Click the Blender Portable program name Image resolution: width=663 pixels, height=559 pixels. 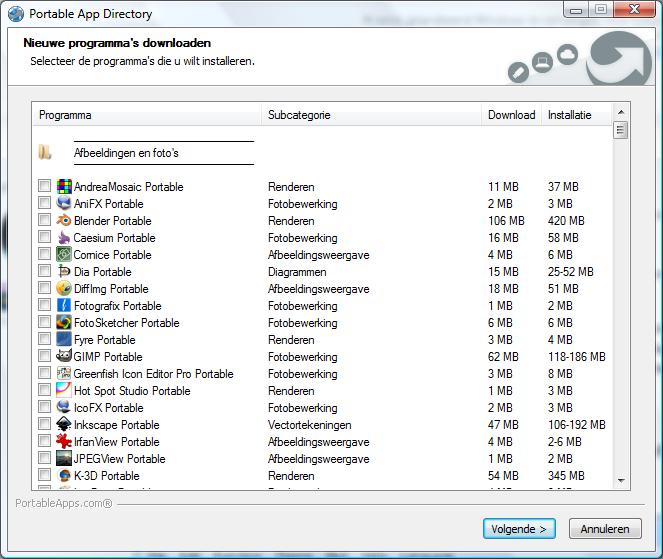pos(112,221)
